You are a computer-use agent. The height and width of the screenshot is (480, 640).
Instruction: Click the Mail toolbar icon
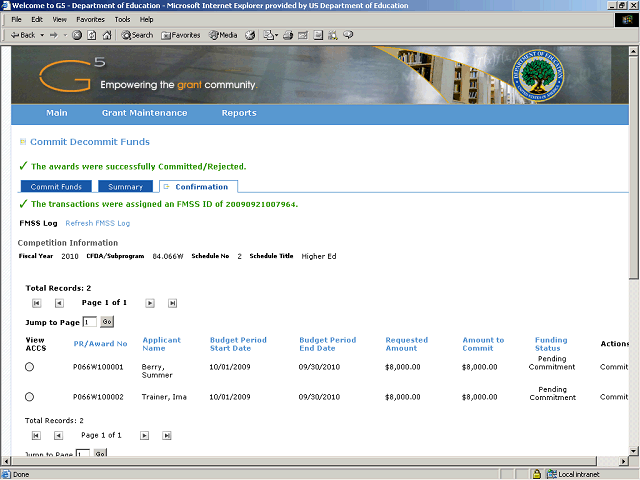pyautogui.click(x=269, y=35)
